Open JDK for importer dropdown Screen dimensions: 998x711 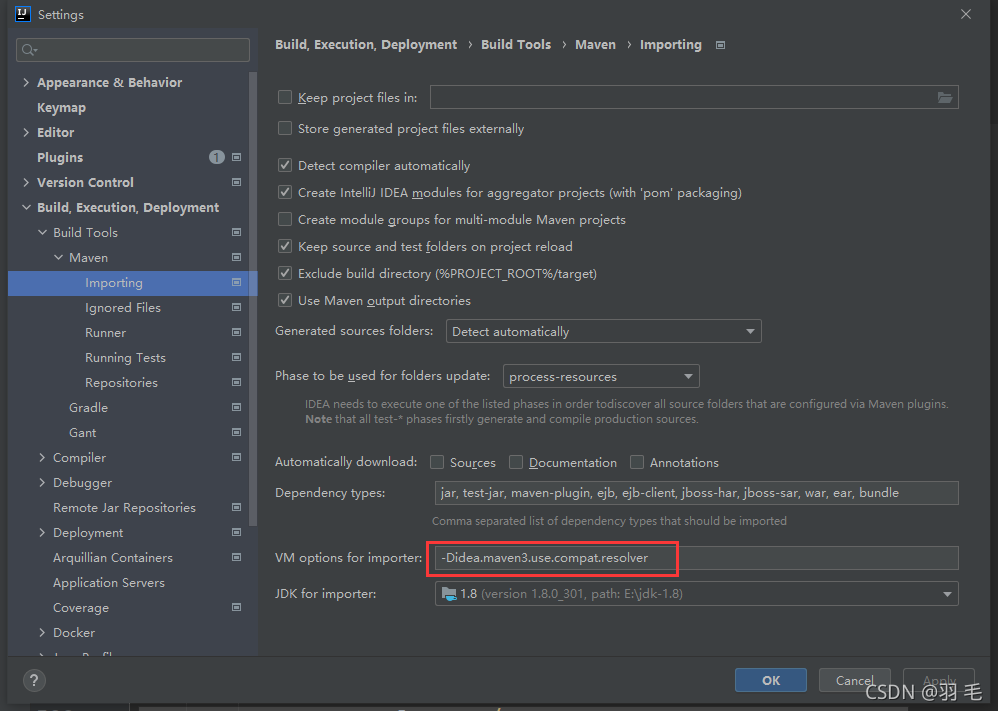click(696, 594)
